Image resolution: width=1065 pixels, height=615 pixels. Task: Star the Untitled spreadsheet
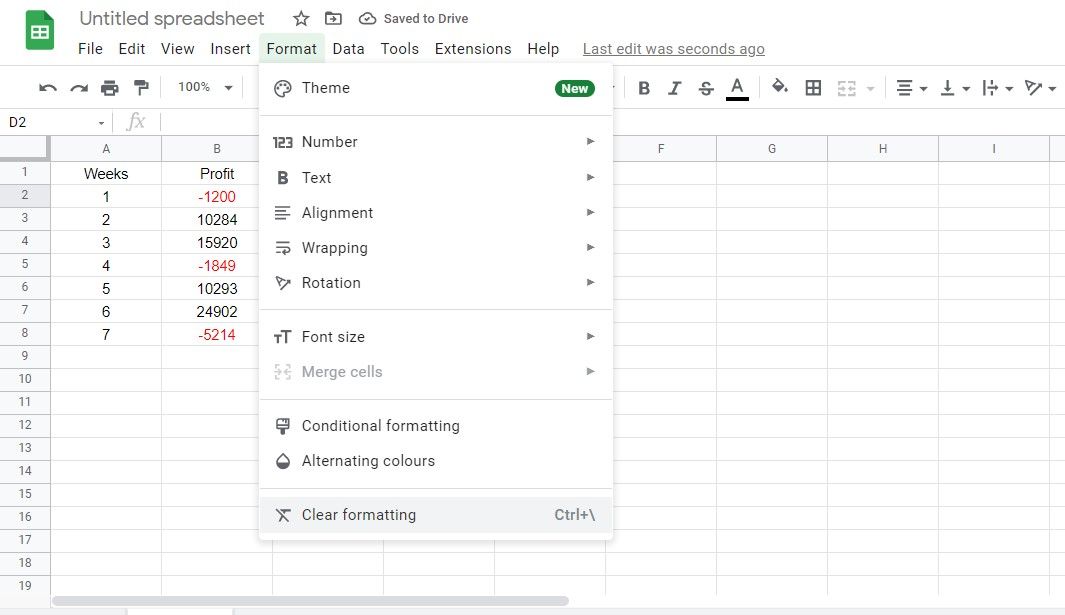[301, 19]
